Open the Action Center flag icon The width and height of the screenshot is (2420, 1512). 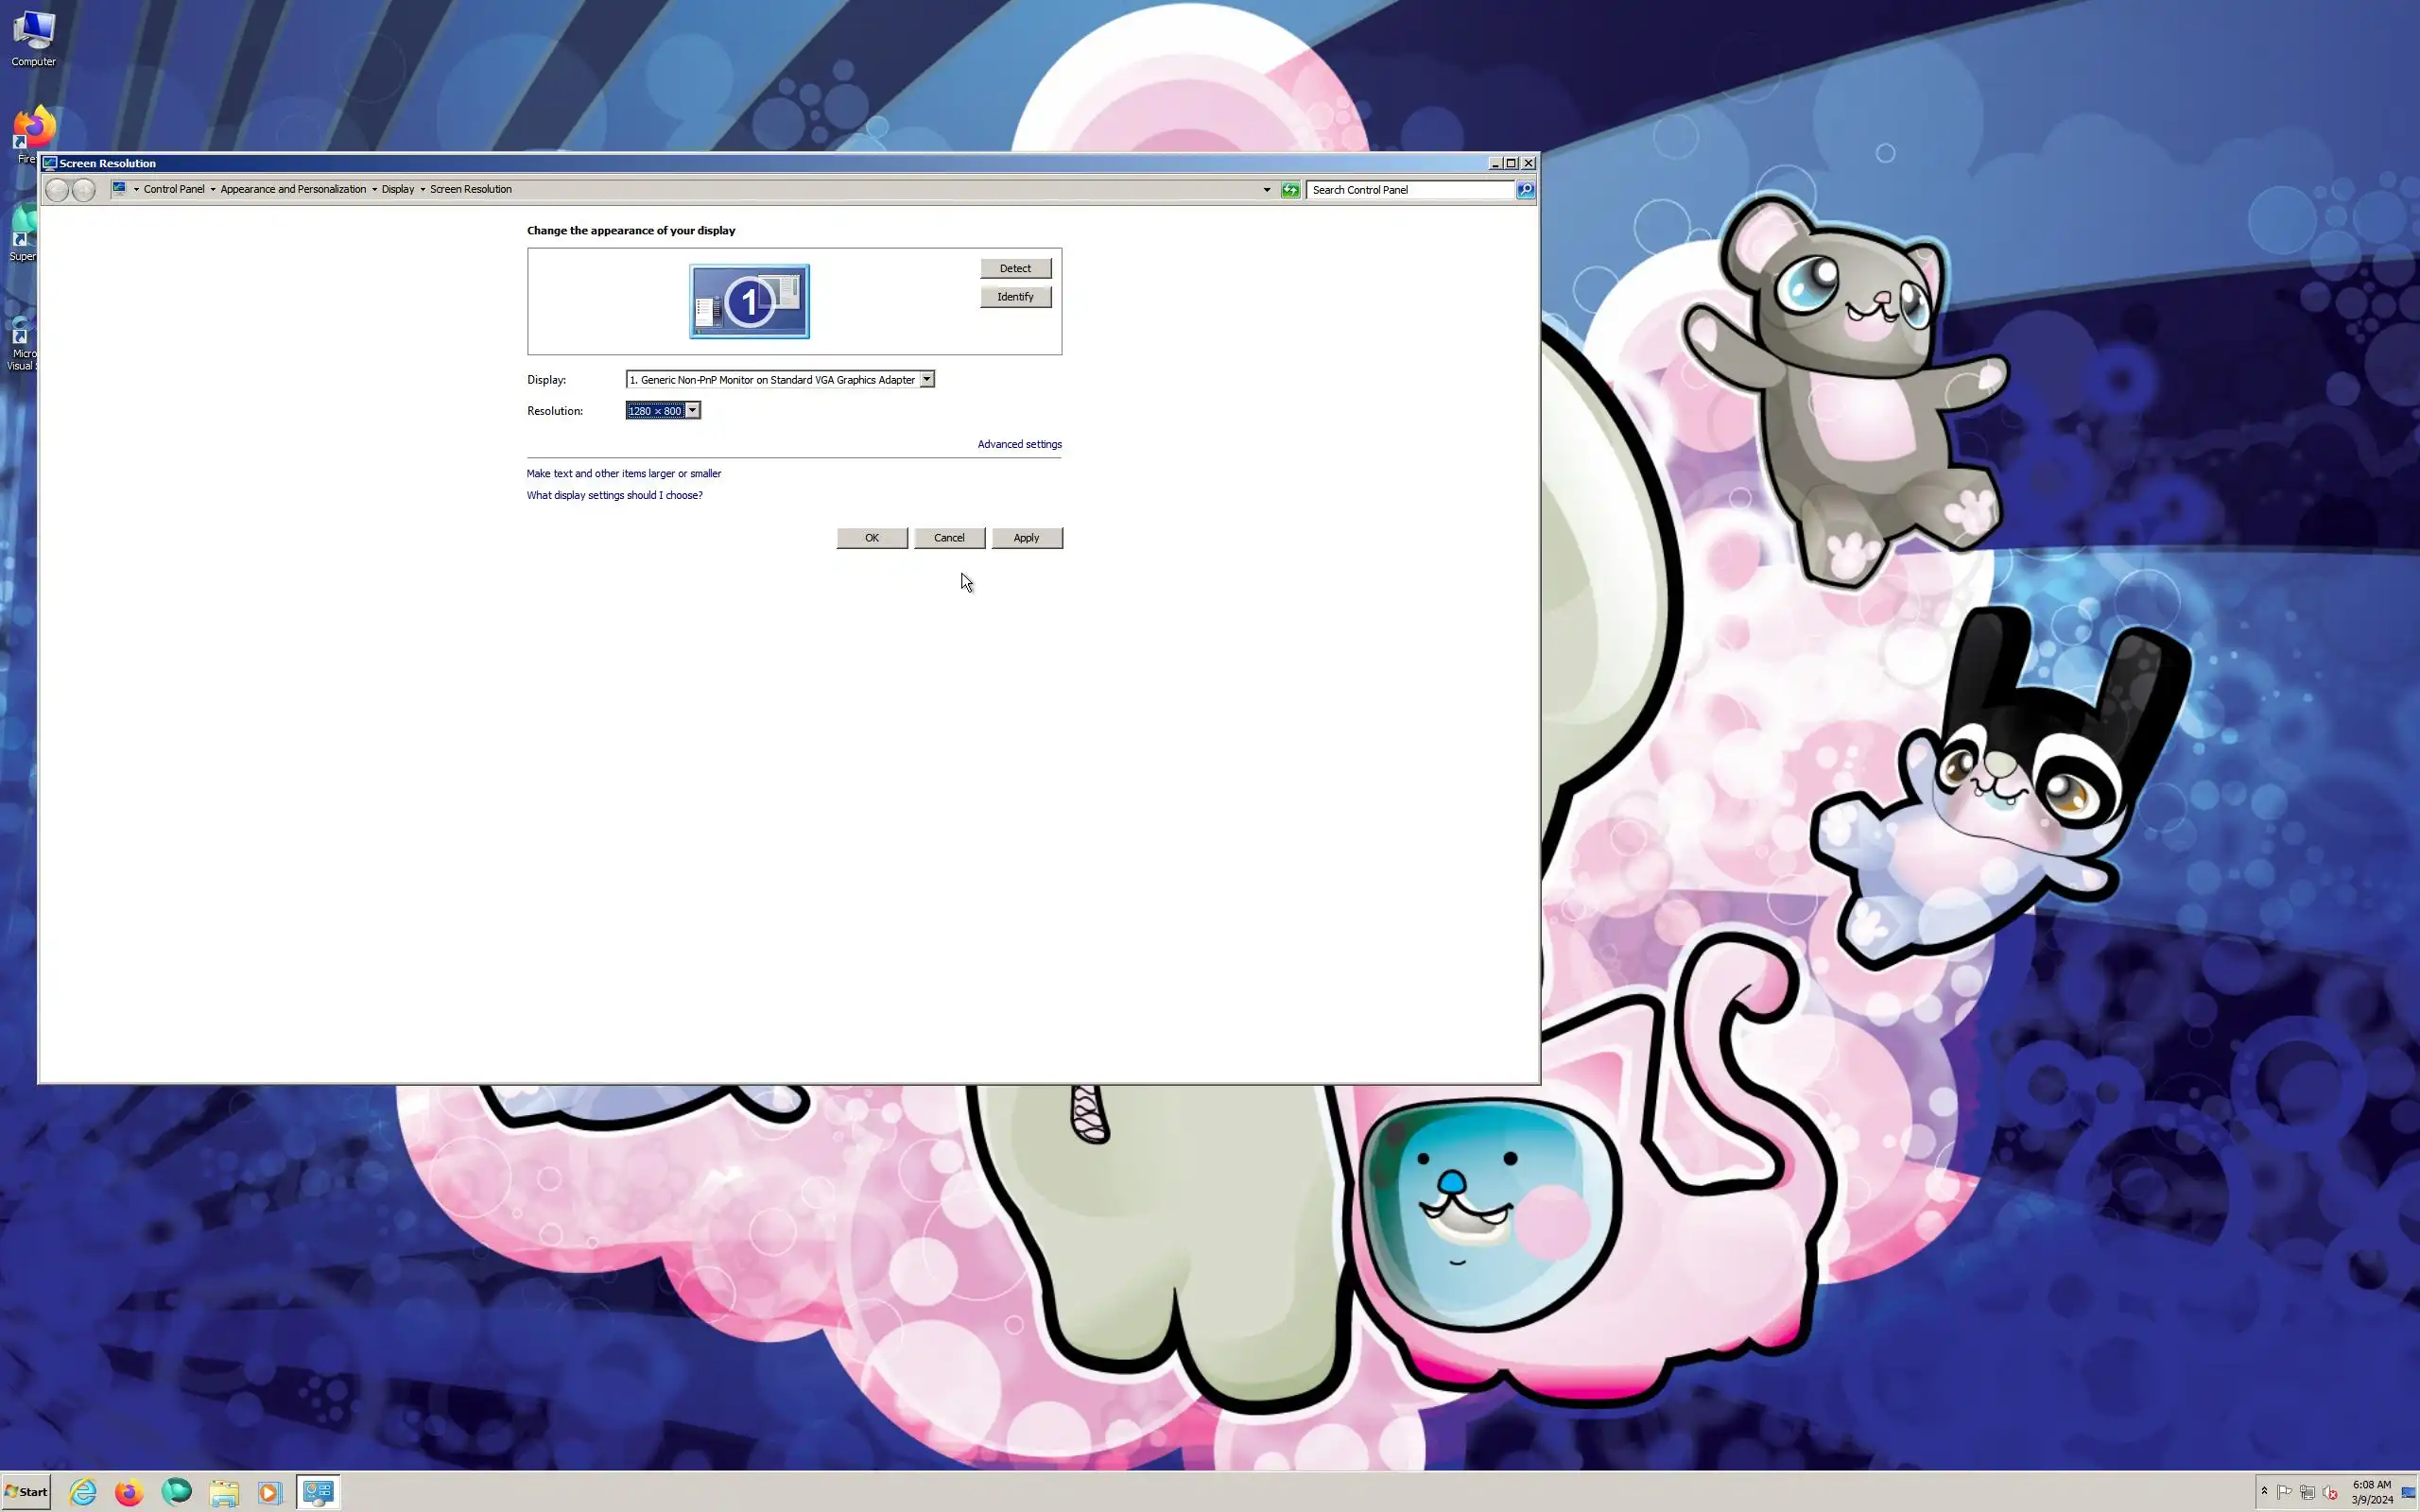click(2284, 1492)
